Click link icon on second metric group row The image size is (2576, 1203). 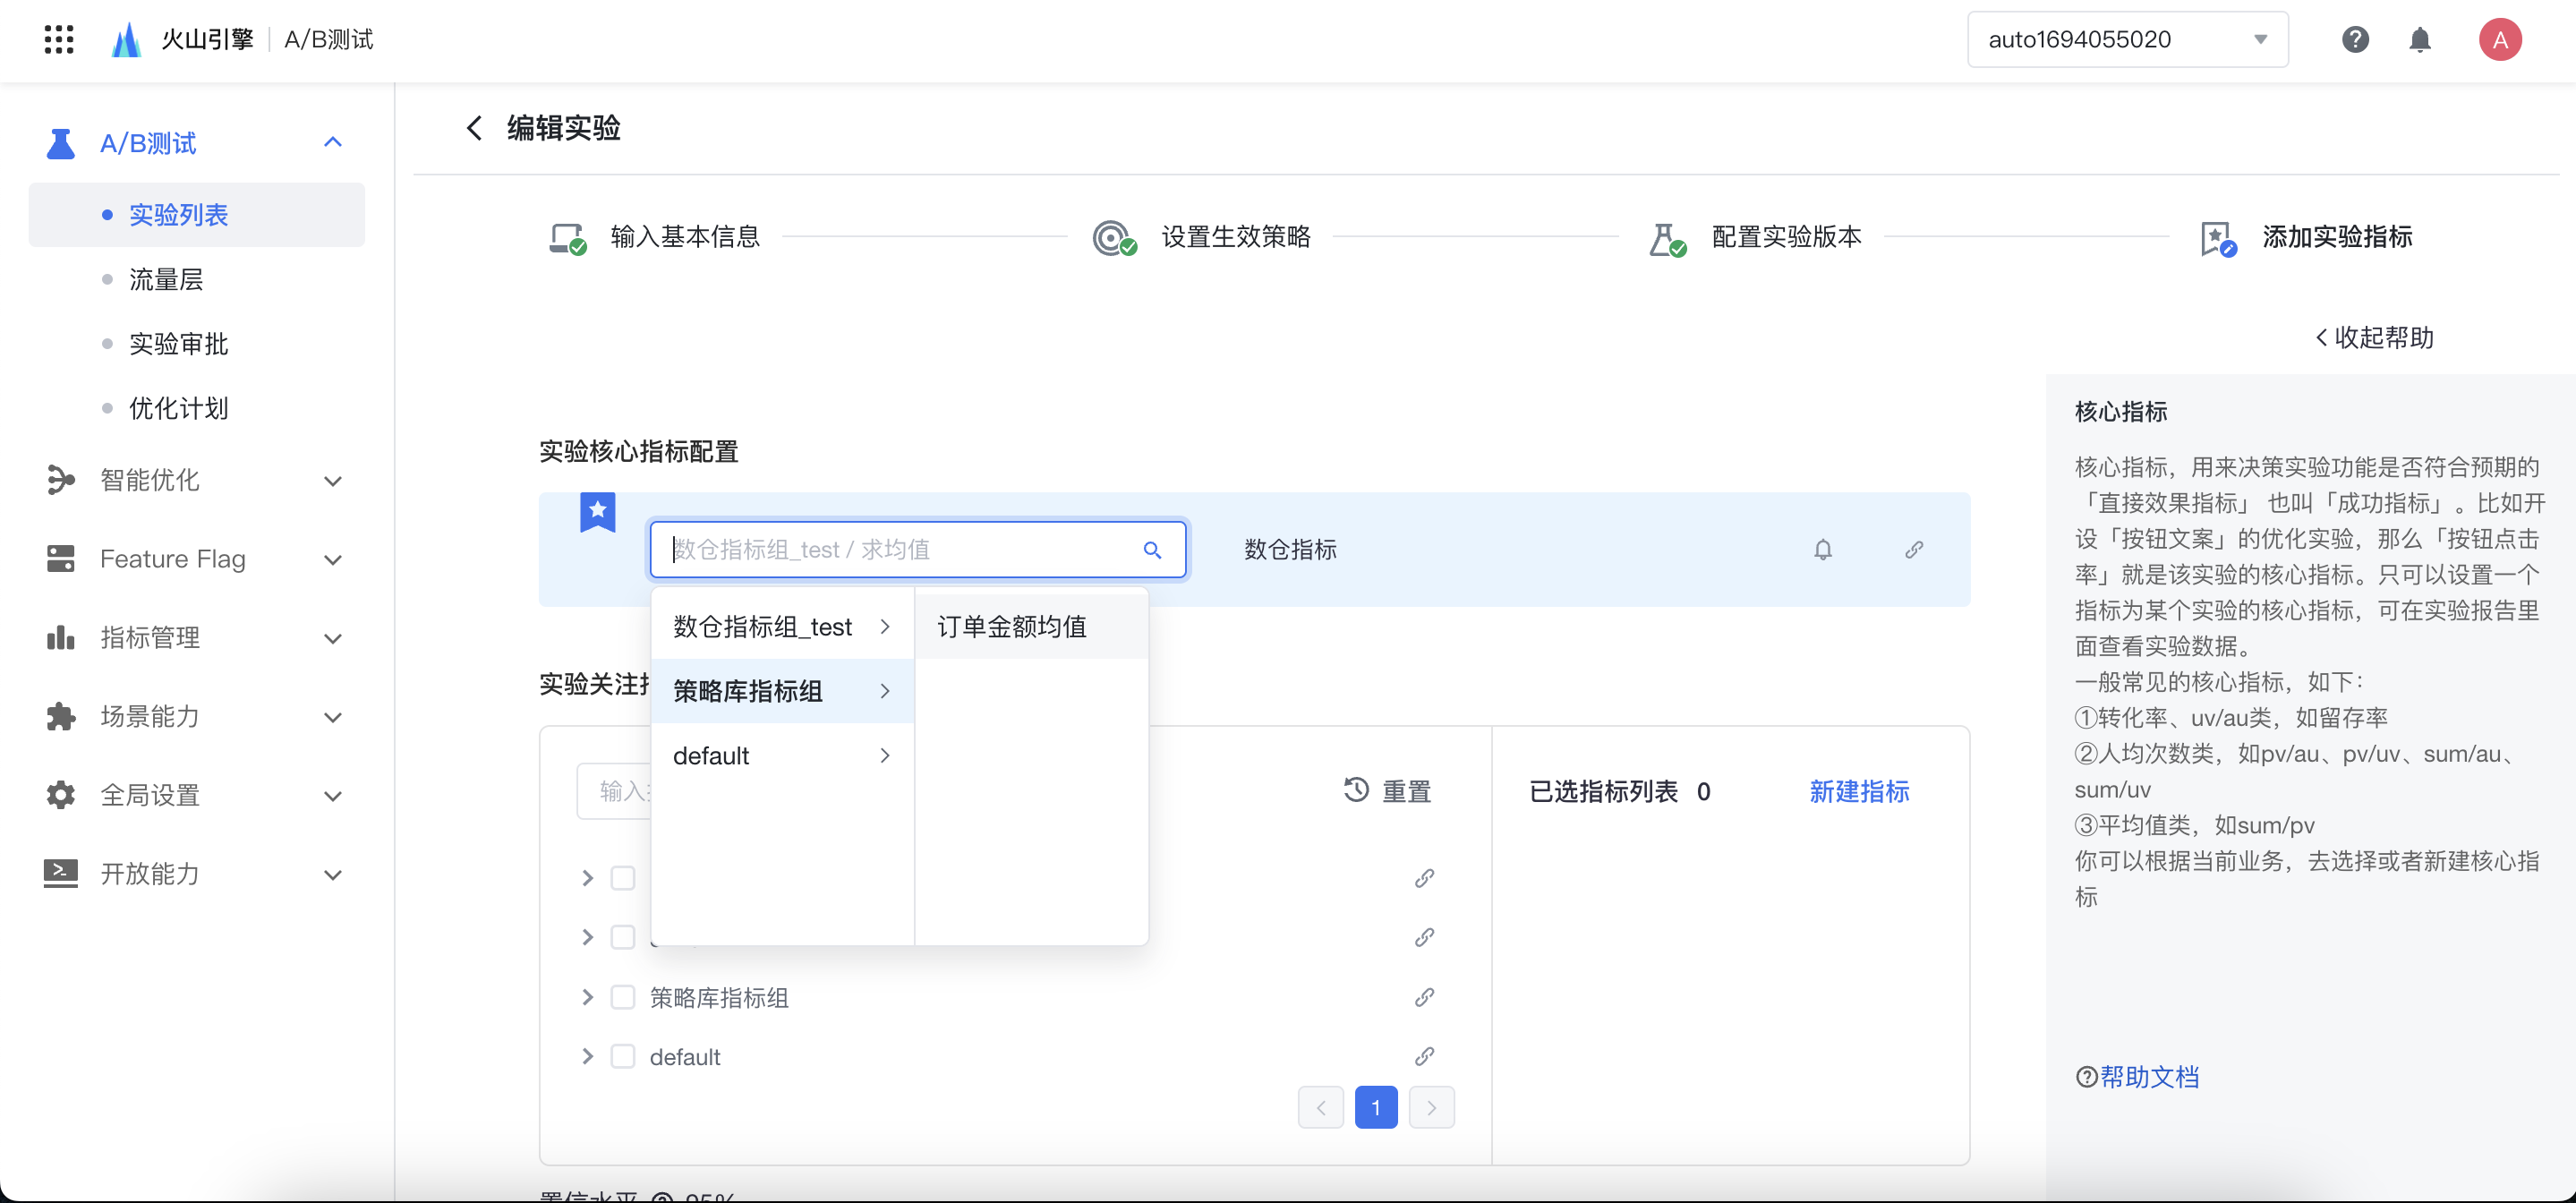click(1424, 938)
